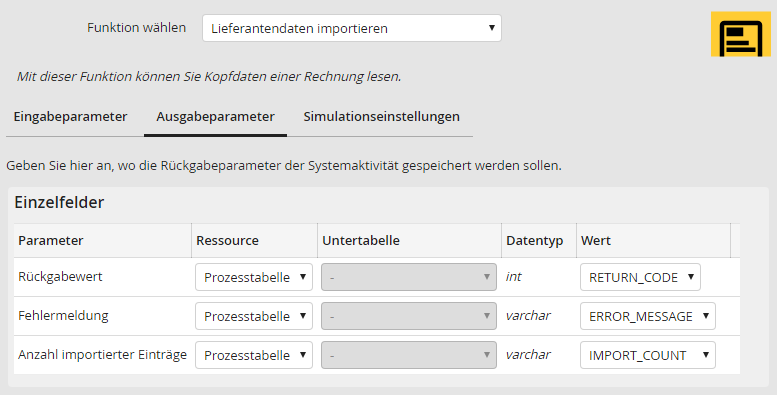Click Untertabelle dropdown in Anzahl importierter Einträge row
Image resolution: width=777 pixels, height=395 pixels.
point(409,355)
